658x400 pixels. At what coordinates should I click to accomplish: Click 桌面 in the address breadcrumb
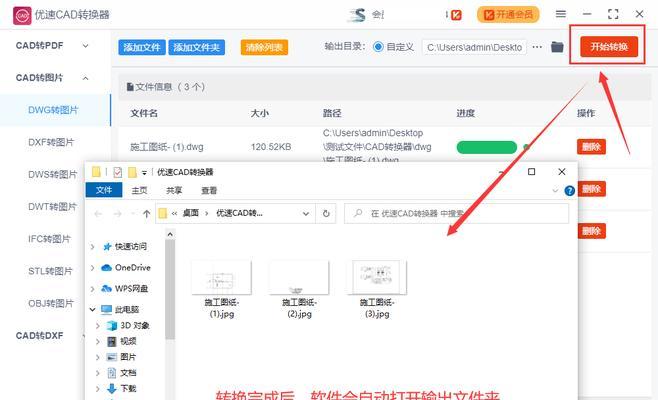(x=191, y=214)
